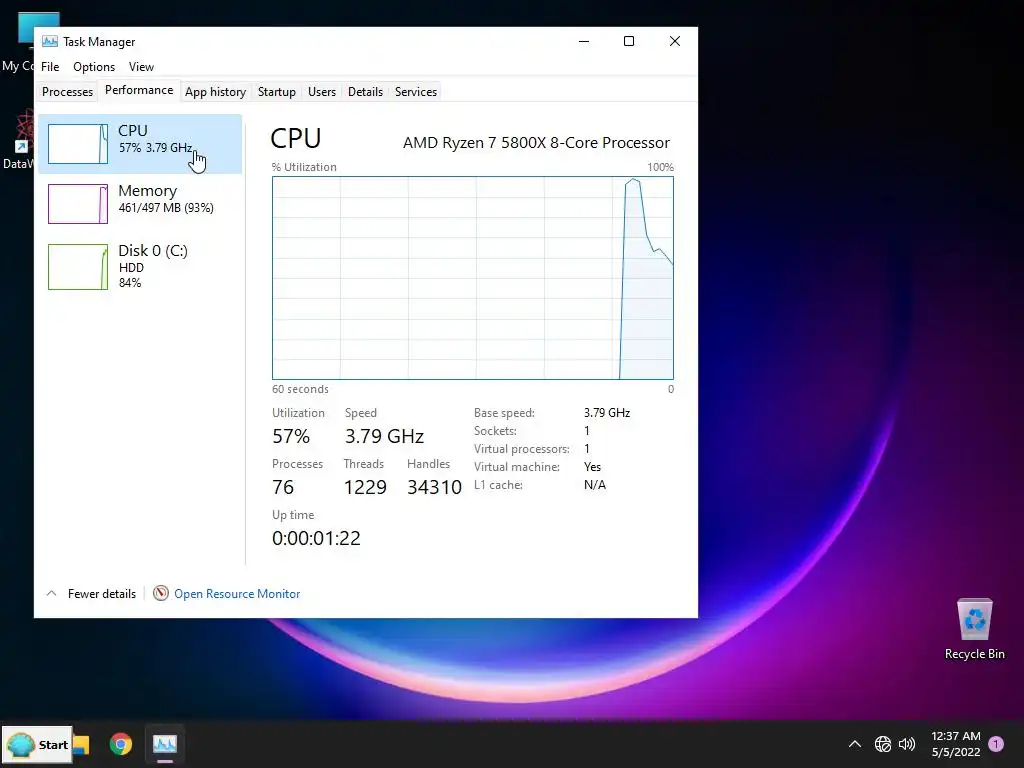Select the CPU performance panel

click(140, 144)
